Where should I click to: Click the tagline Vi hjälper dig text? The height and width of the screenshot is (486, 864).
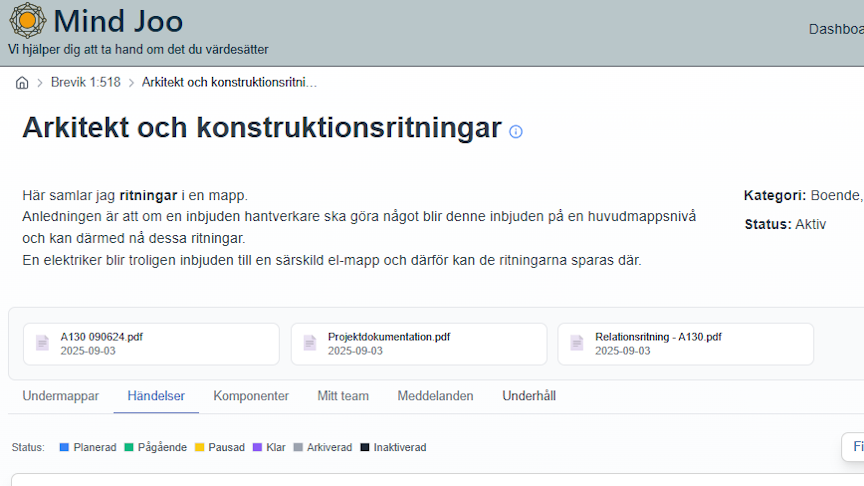click(138, 50)
